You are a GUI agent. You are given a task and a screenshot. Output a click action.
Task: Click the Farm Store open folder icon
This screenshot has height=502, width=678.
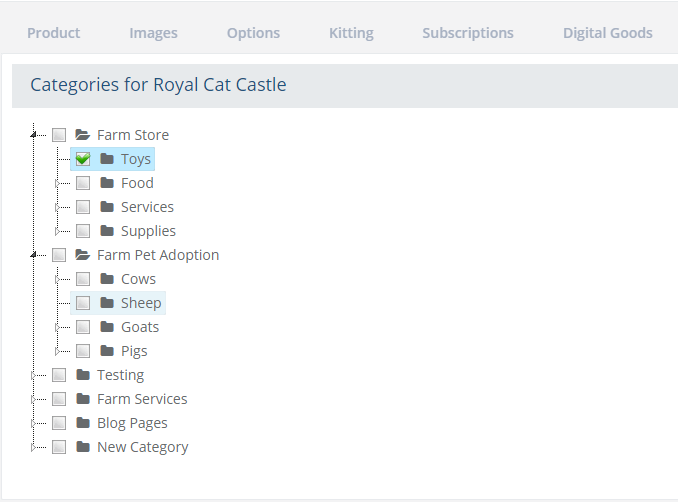(x=83, y=135)
